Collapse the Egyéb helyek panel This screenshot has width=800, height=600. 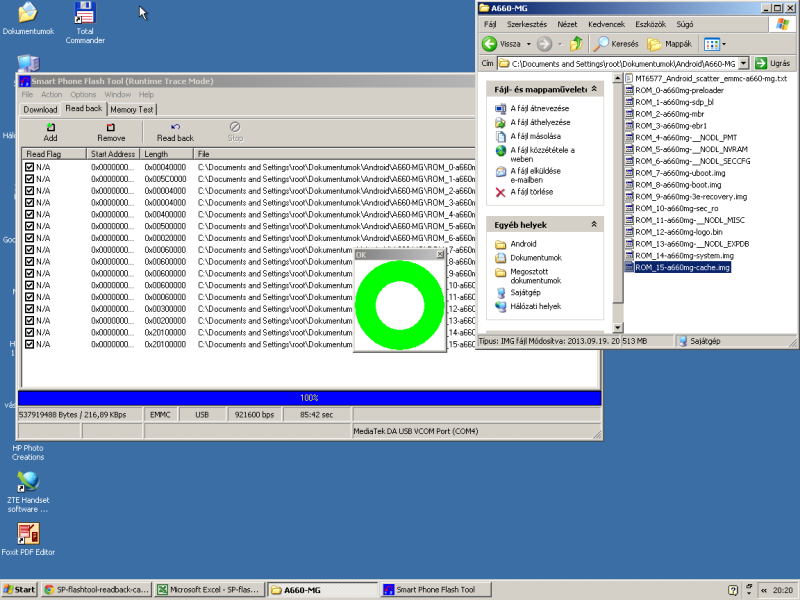point(594,224)
